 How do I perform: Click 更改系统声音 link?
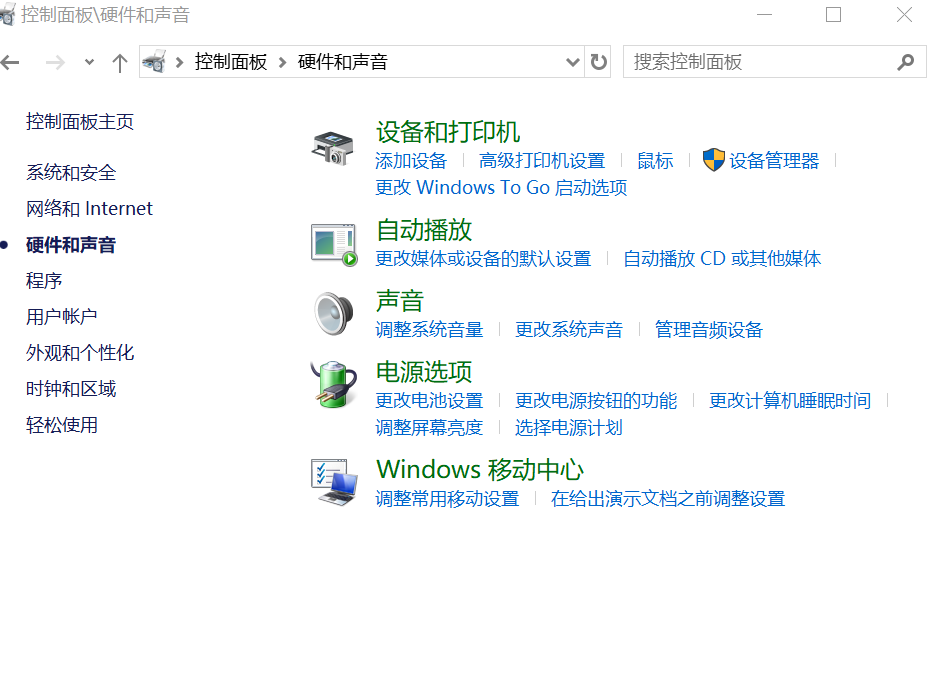tap(568, 330)
